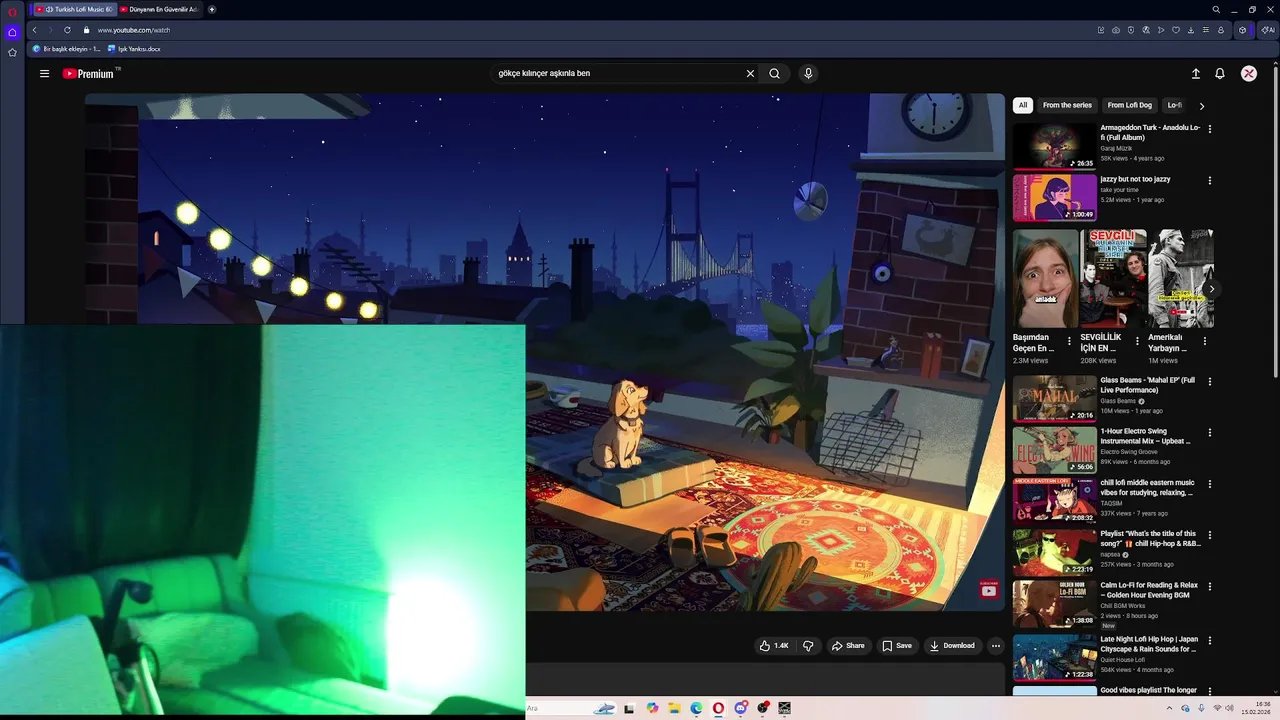Screen dimensions: 1280x720
Task: Show next filter chips with arrow
Action: point(1201,105)
